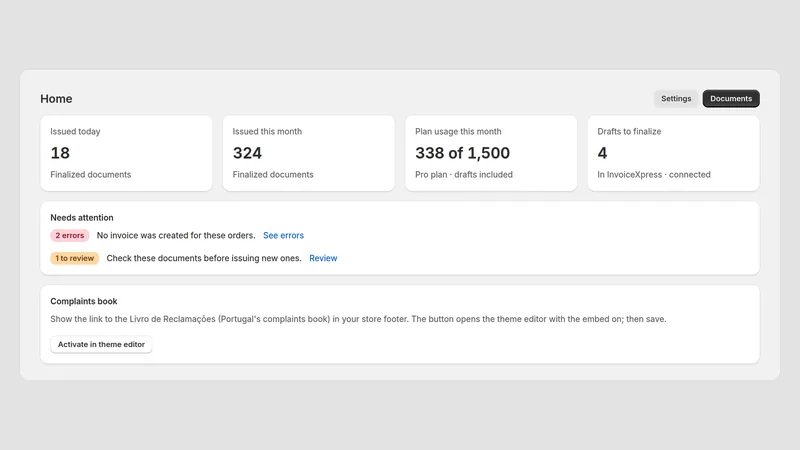Click the 338 of 1,500 usage value

pyautogui.click(x=462, y=153)
